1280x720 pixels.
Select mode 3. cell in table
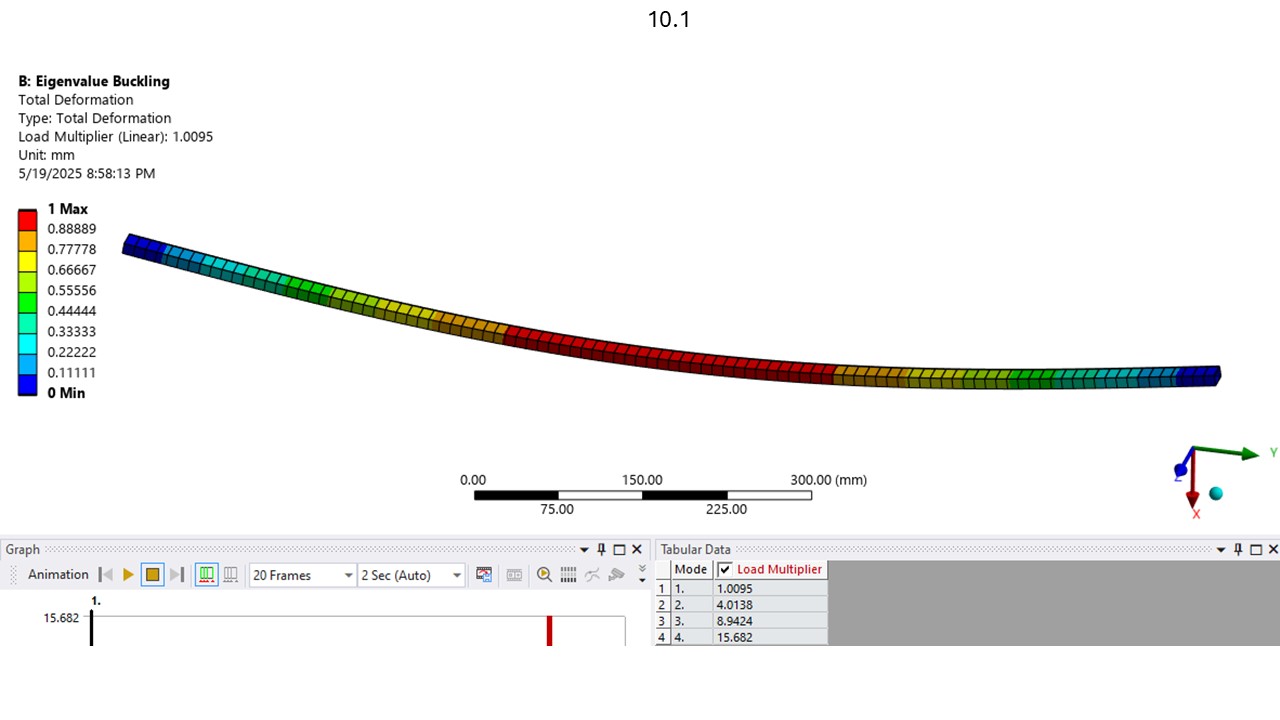pos(691,621)
